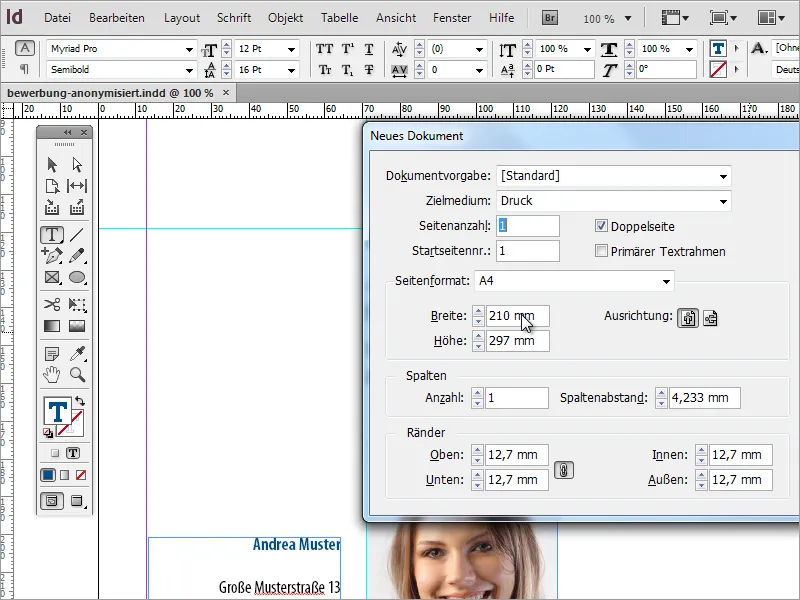Select the Pencil tool
The width and height of the screenshot is (800, 600).
pyautogui.click(x=77, y=255)
